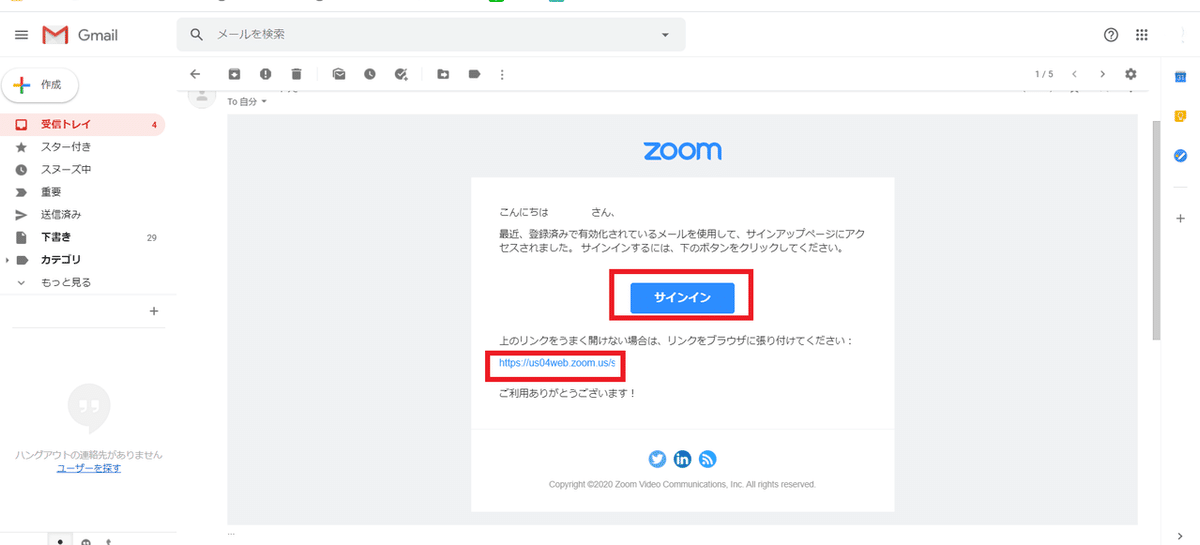Go to the older email arrow
The width and height of the screenshot is (1200, 545).
click(1102, 74)
